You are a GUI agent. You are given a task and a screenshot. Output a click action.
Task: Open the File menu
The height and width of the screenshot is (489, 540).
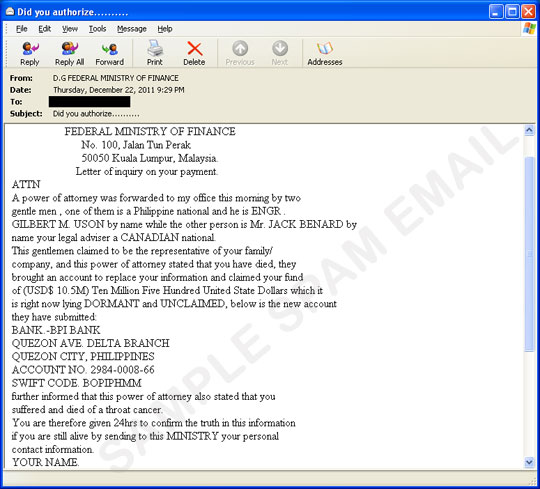(x=21, y=29)
